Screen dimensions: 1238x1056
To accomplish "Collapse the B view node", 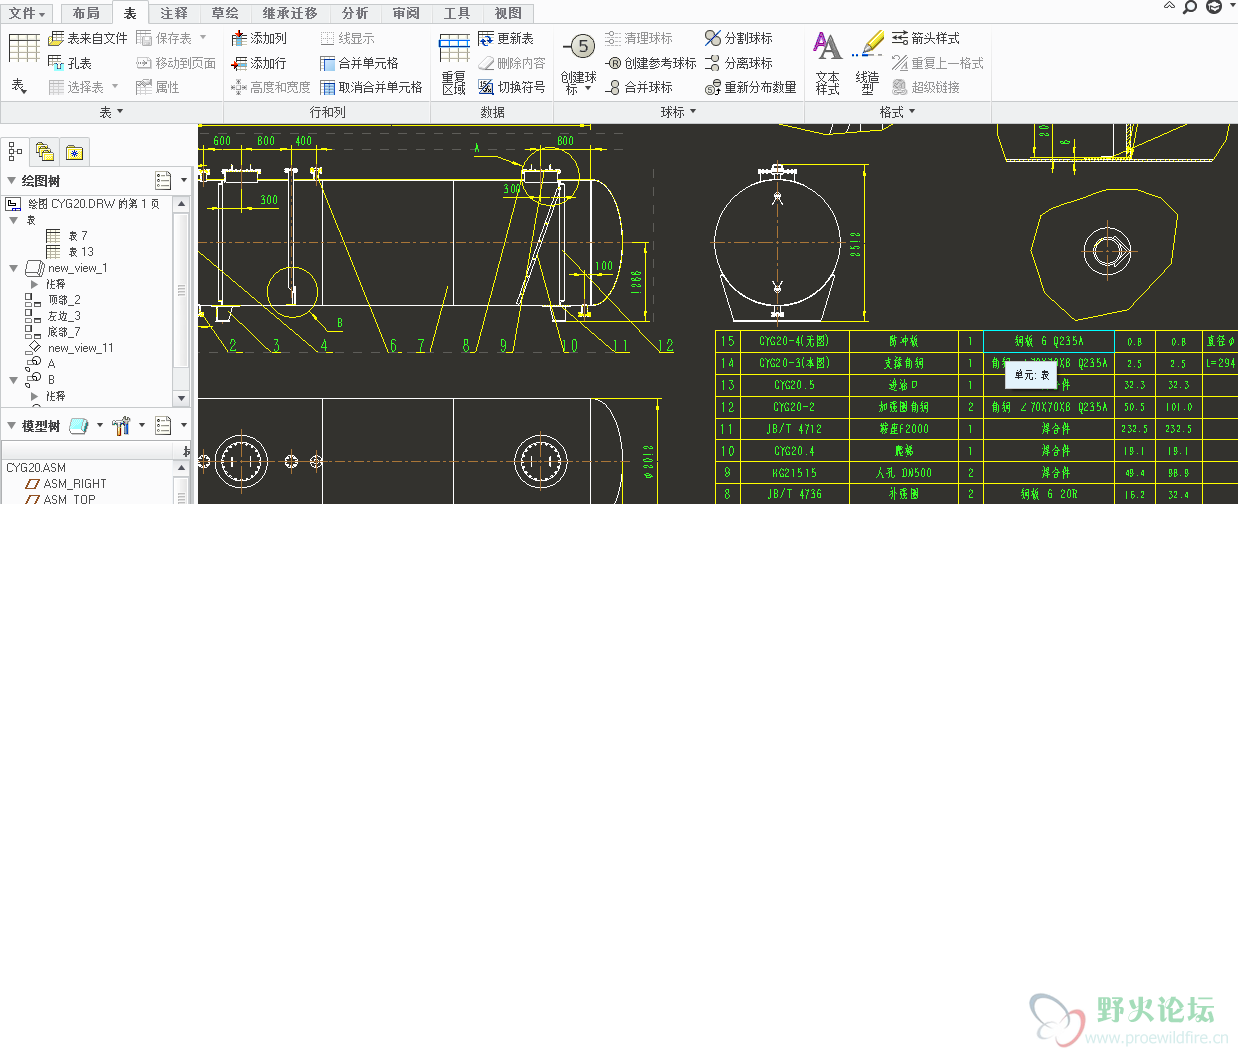I will tap(14, 380).
